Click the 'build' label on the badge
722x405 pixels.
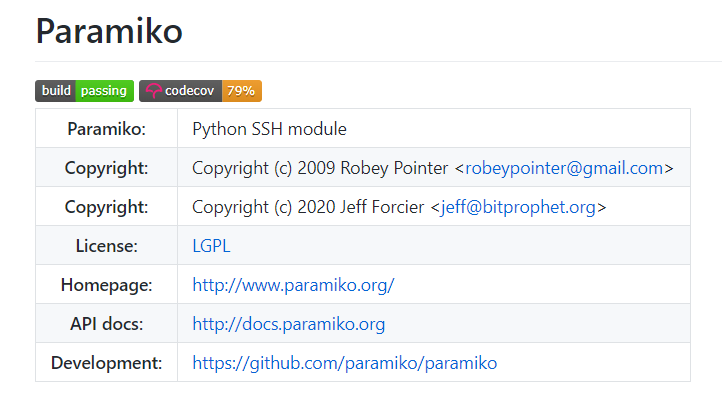pyautogui.click(x=56, y=91)
